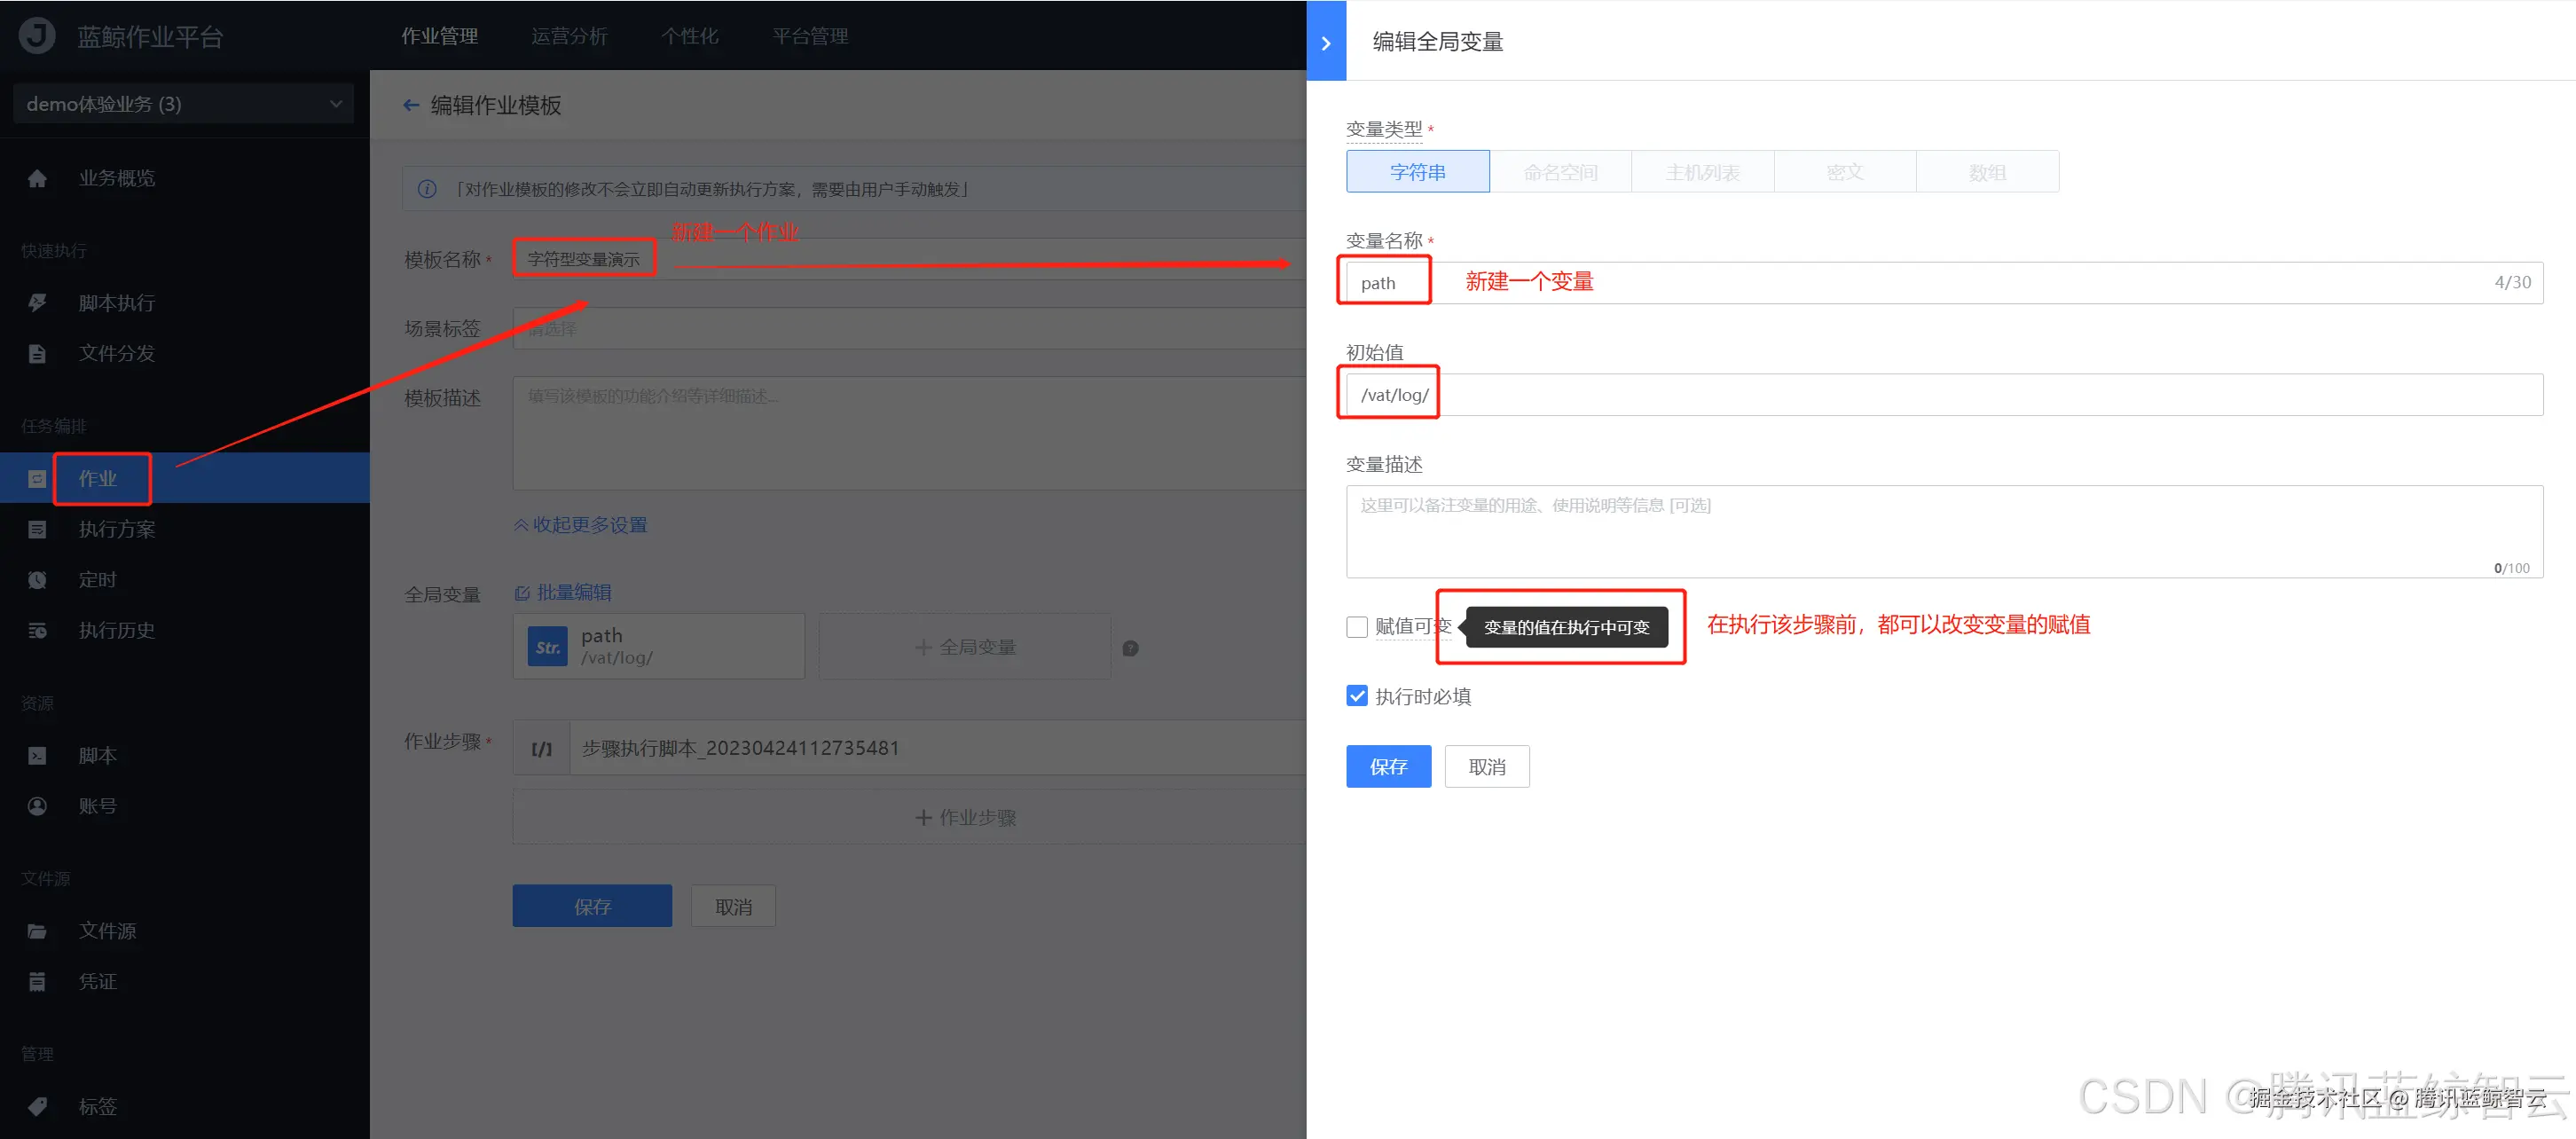Click the job icon beside 作业
This screenshot has height=1139, width=2576.
37,479
